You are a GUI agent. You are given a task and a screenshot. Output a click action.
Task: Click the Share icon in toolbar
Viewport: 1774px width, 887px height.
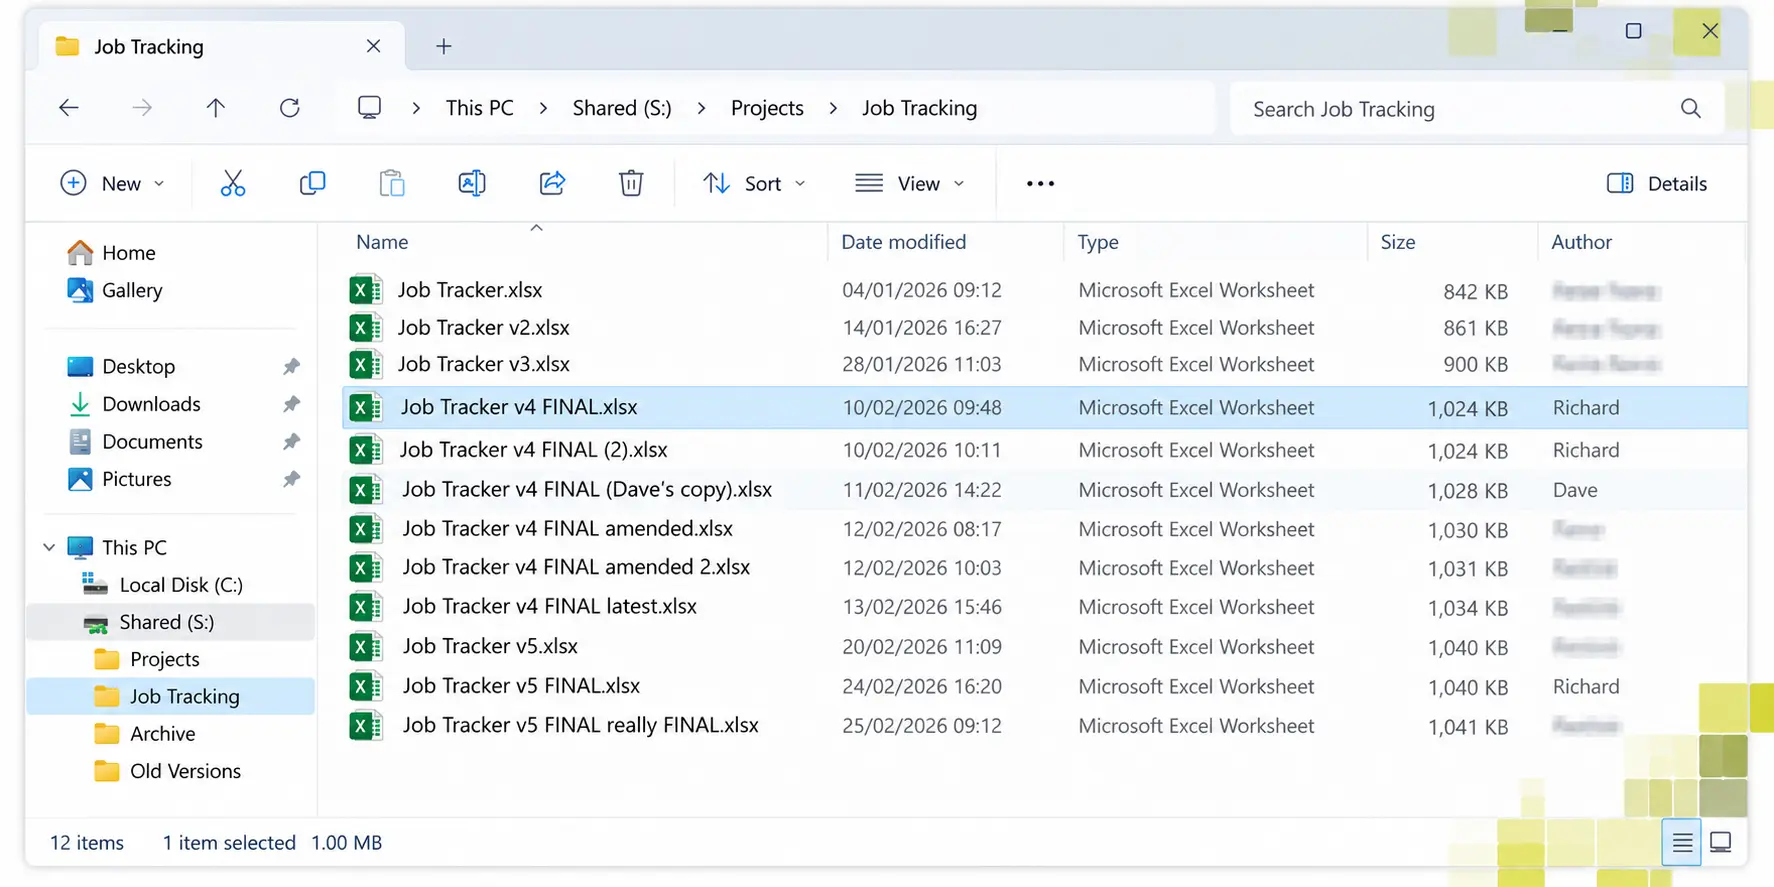pyautogui.click(x=552, y=183)
